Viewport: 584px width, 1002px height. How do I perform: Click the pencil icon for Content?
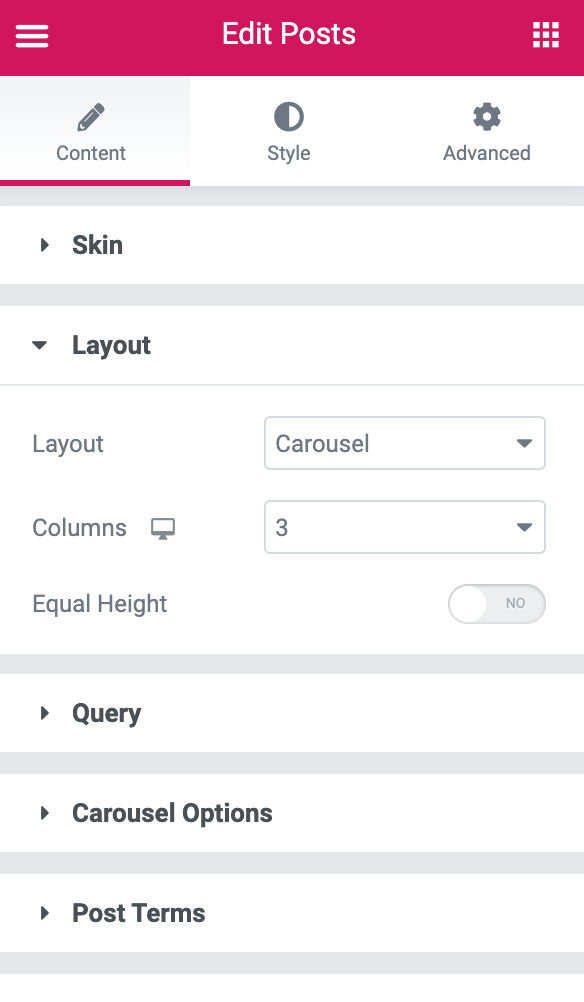tap(91, 118)
